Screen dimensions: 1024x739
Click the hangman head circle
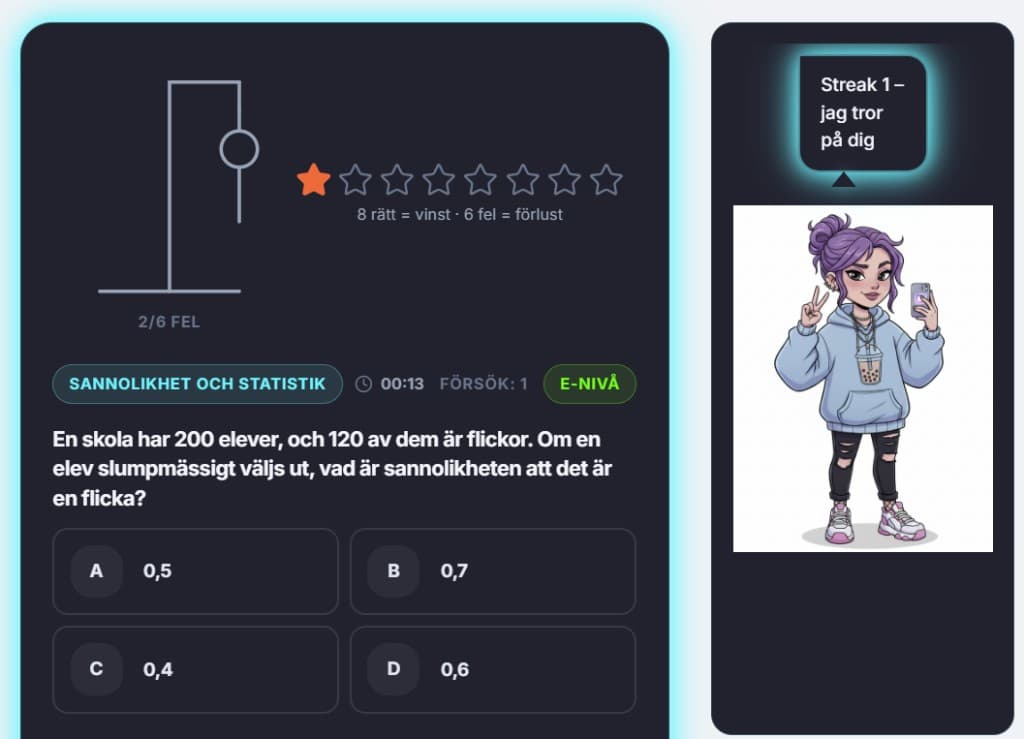click(x=239, y=149)
